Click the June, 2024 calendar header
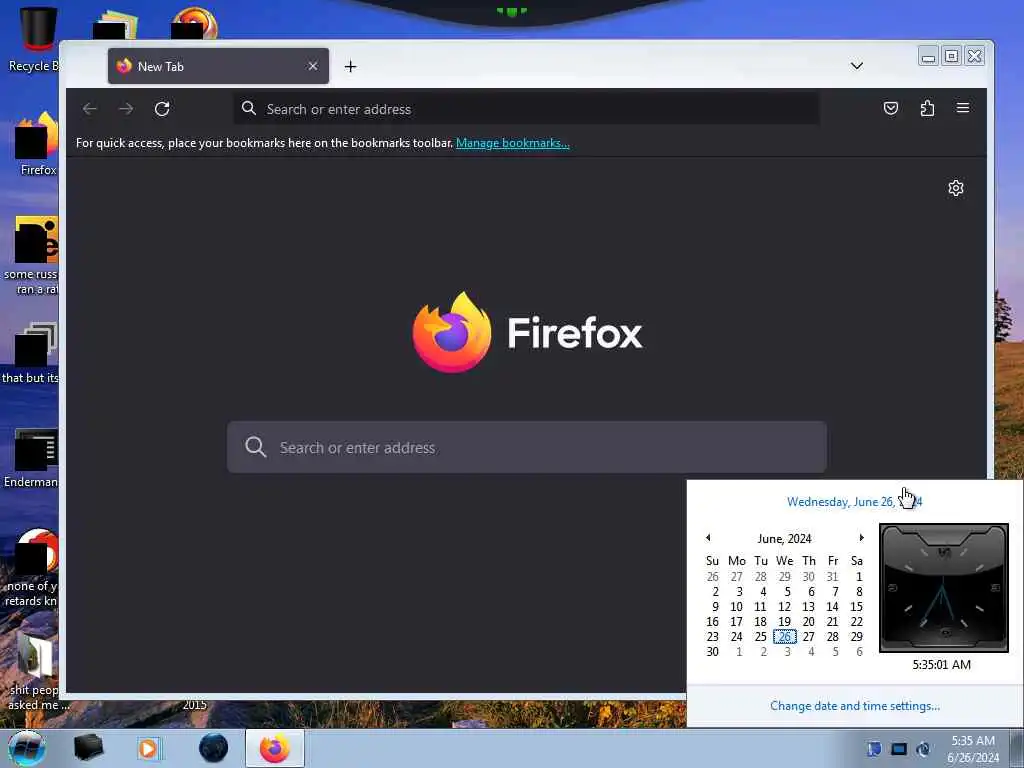The height and width of the screenshot is (768, 1024). 784,538
